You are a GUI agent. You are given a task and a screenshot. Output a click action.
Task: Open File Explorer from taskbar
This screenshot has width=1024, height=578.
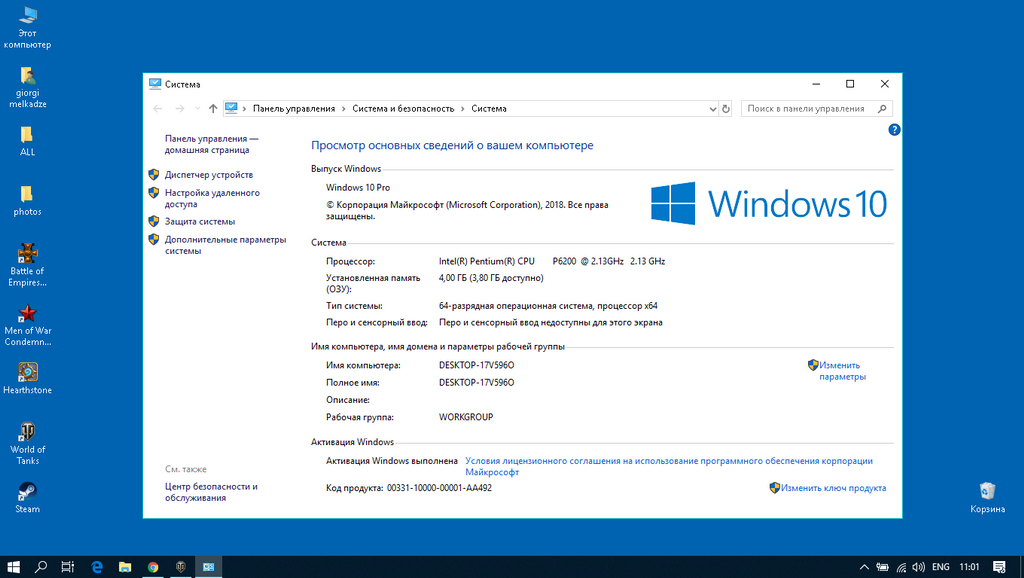(125, 567)
